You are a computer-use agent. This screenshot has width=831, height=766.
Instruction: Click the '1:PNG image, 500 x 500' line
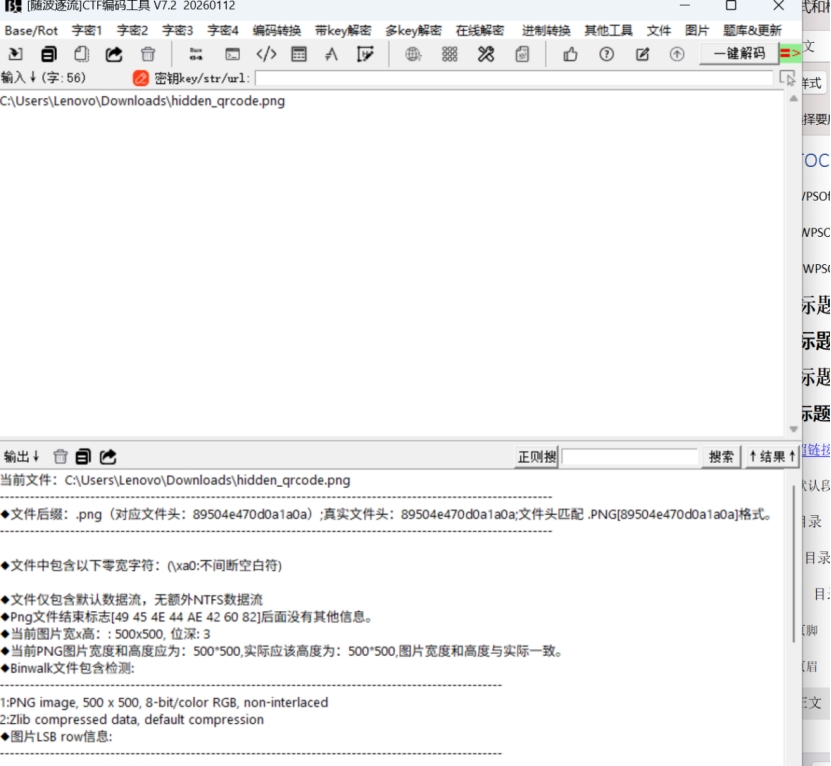tap(164, 702)
